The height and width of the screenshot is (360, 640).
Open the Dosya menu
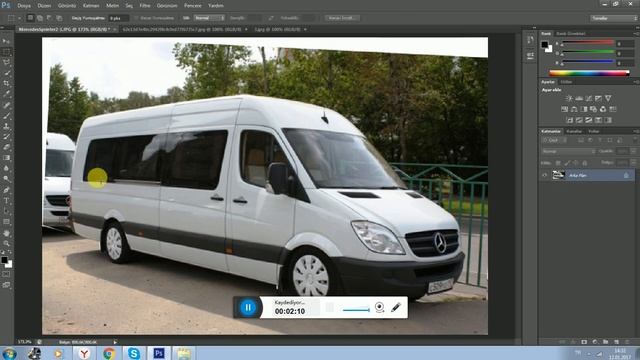(24, 6)
